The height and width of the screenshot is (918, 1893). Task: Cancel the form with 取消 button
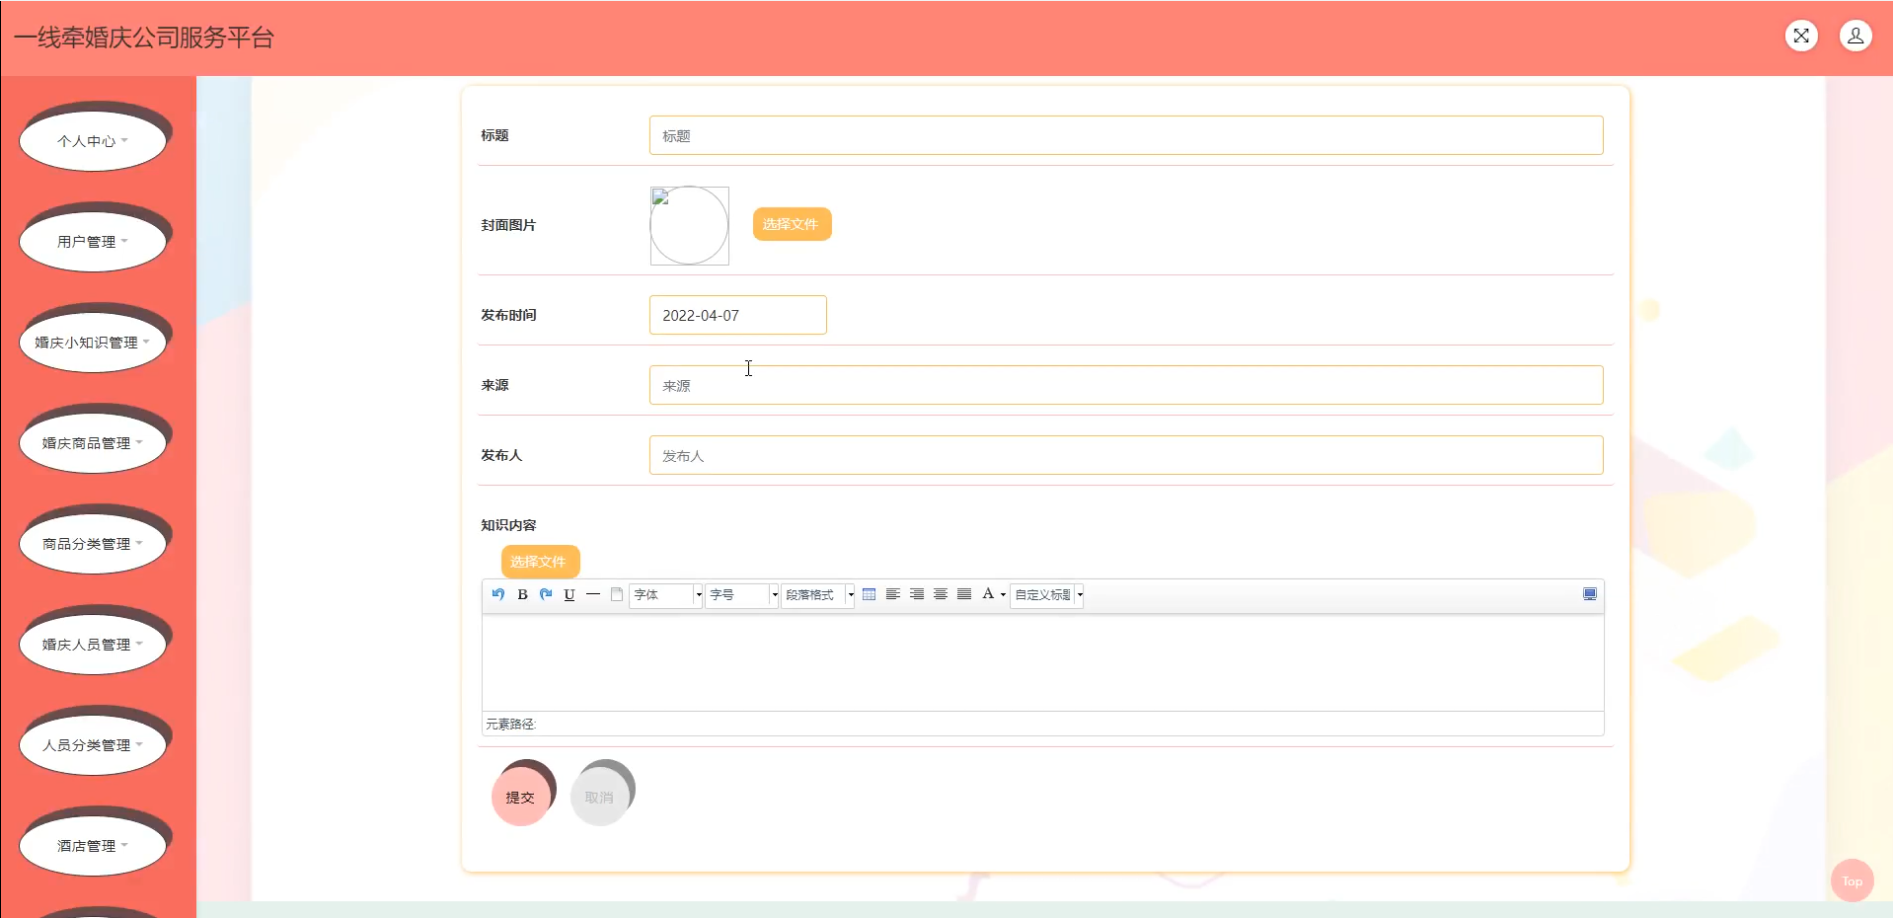(x=599, y=797)
